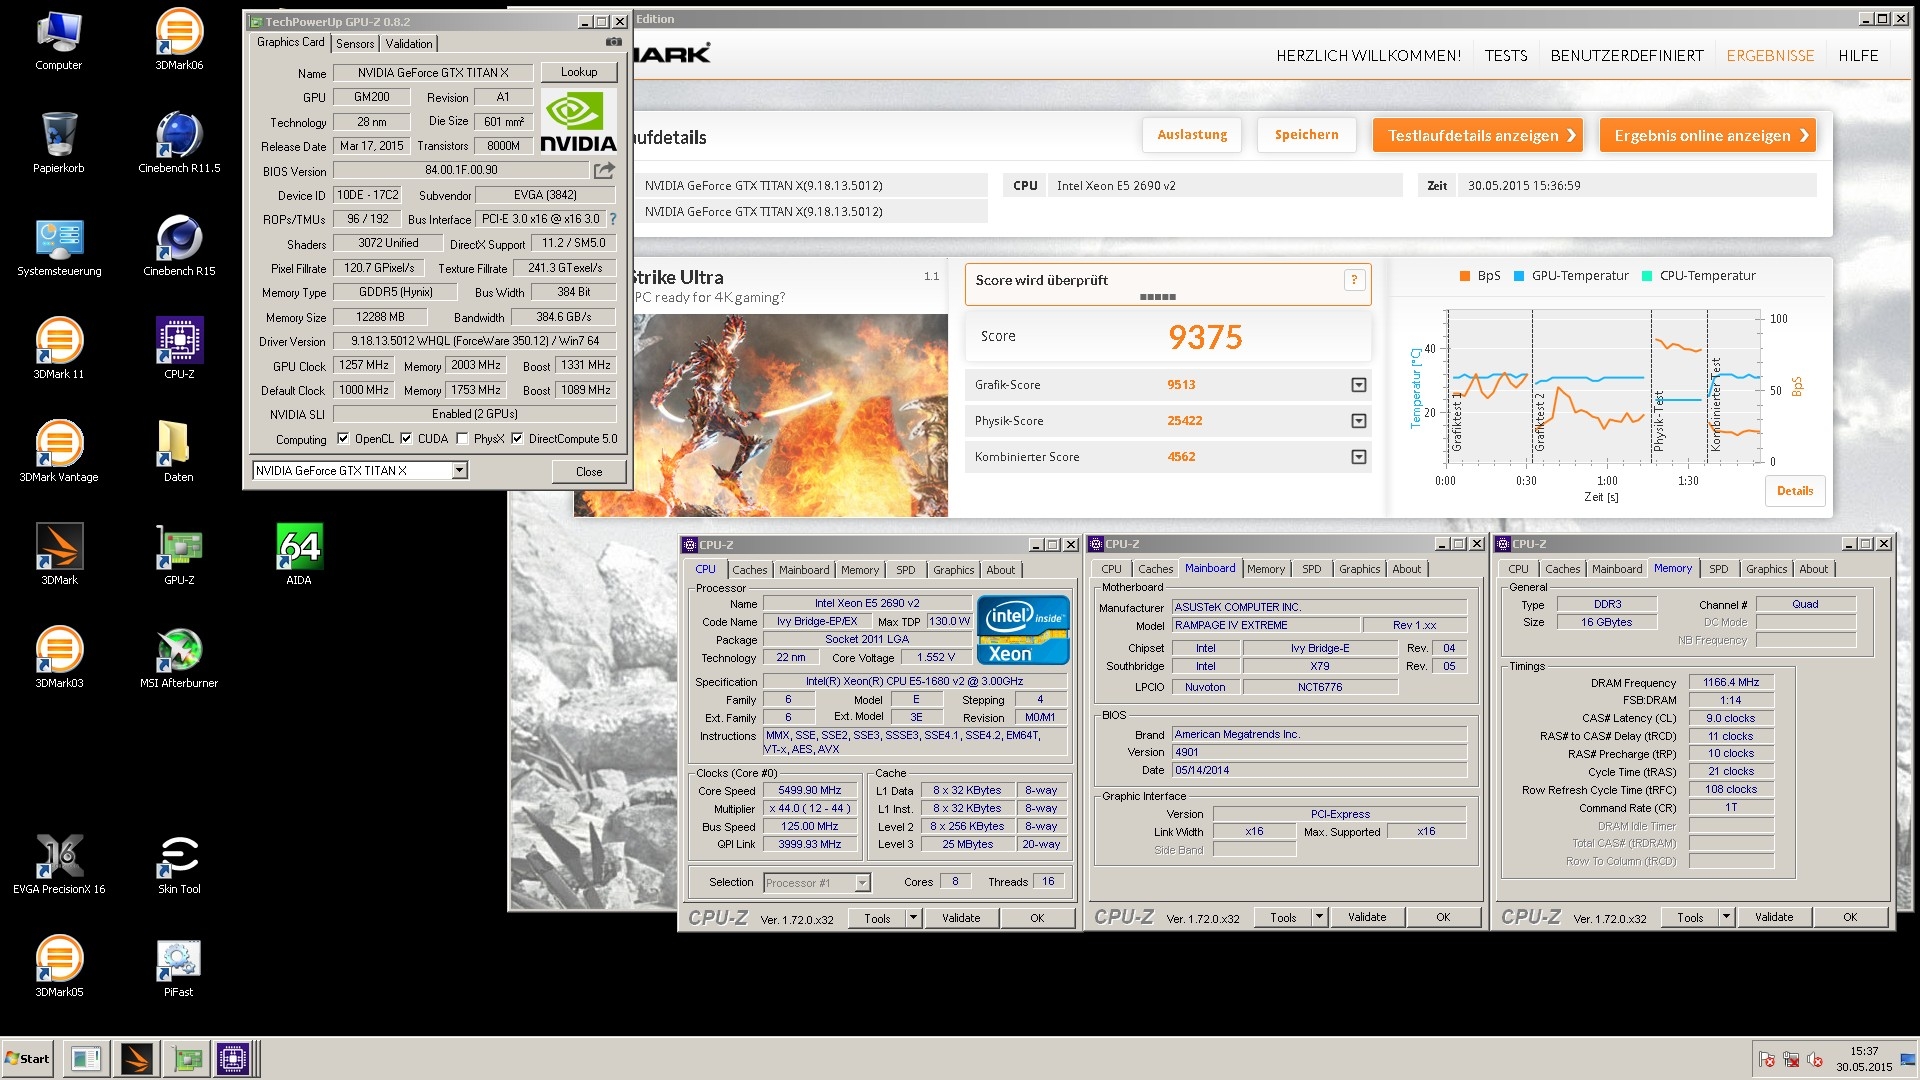Toggle the OpenCL checkbox in GPU-Z
The height and width of the screenshot is (1080, 1920).
click(343, 438)
